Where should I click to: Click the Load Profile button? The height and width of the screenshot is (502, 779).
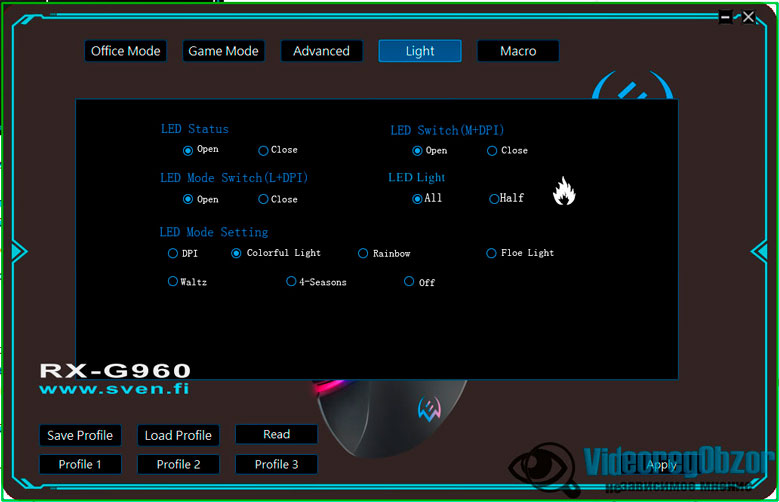(x=178, y=435)
